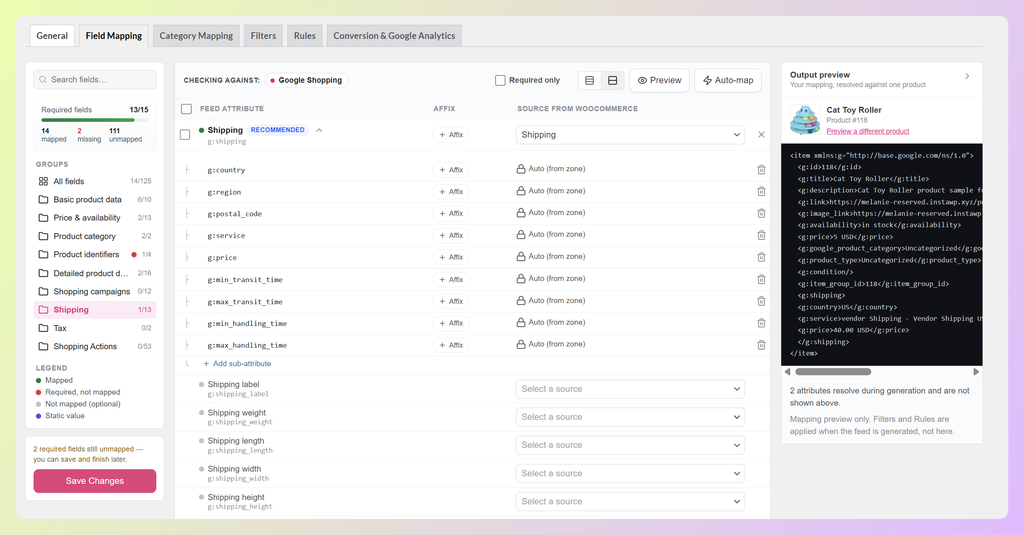
Task: Click lock icon in g:max_handling_time row
Action: 520,344
